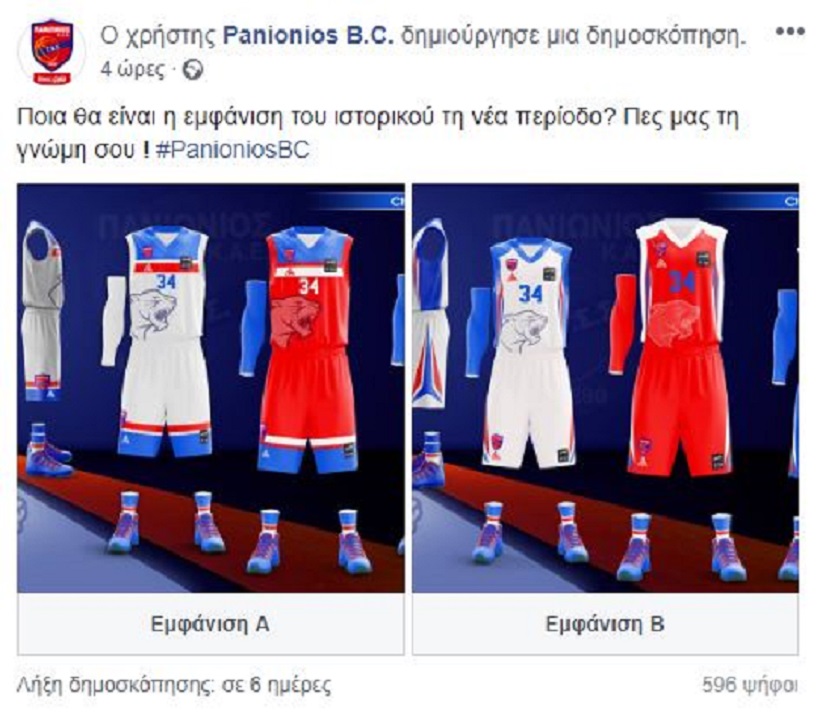The width and height of the screenshot is (820, 713).
Task: Open the three-dot post options menu
Action: [x=790, y=31]
